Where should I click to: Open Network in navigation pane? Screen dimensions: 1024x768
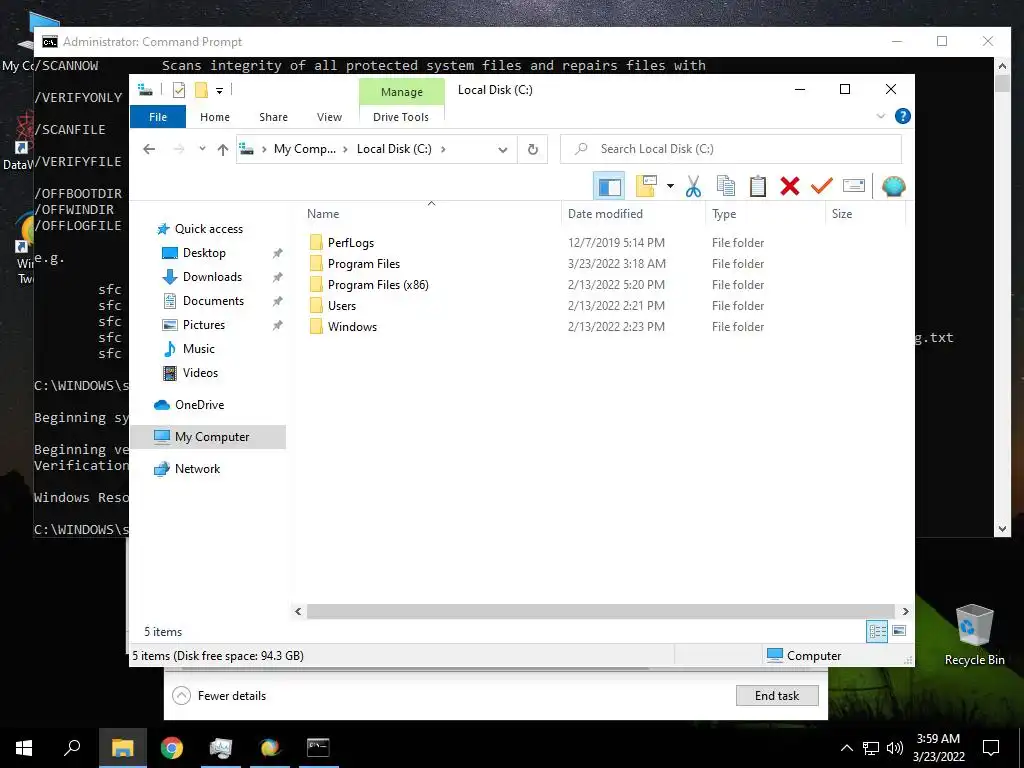(x=197, y=469)
